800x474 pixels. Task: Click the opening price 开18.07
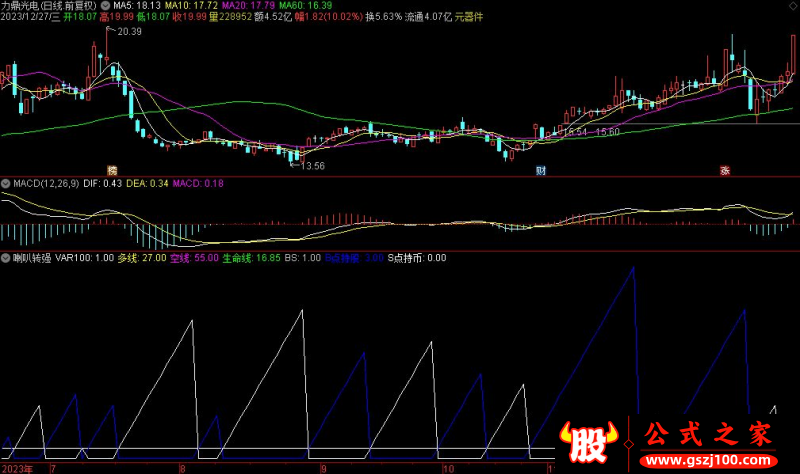pyautogui.click(x=80, y=17)
